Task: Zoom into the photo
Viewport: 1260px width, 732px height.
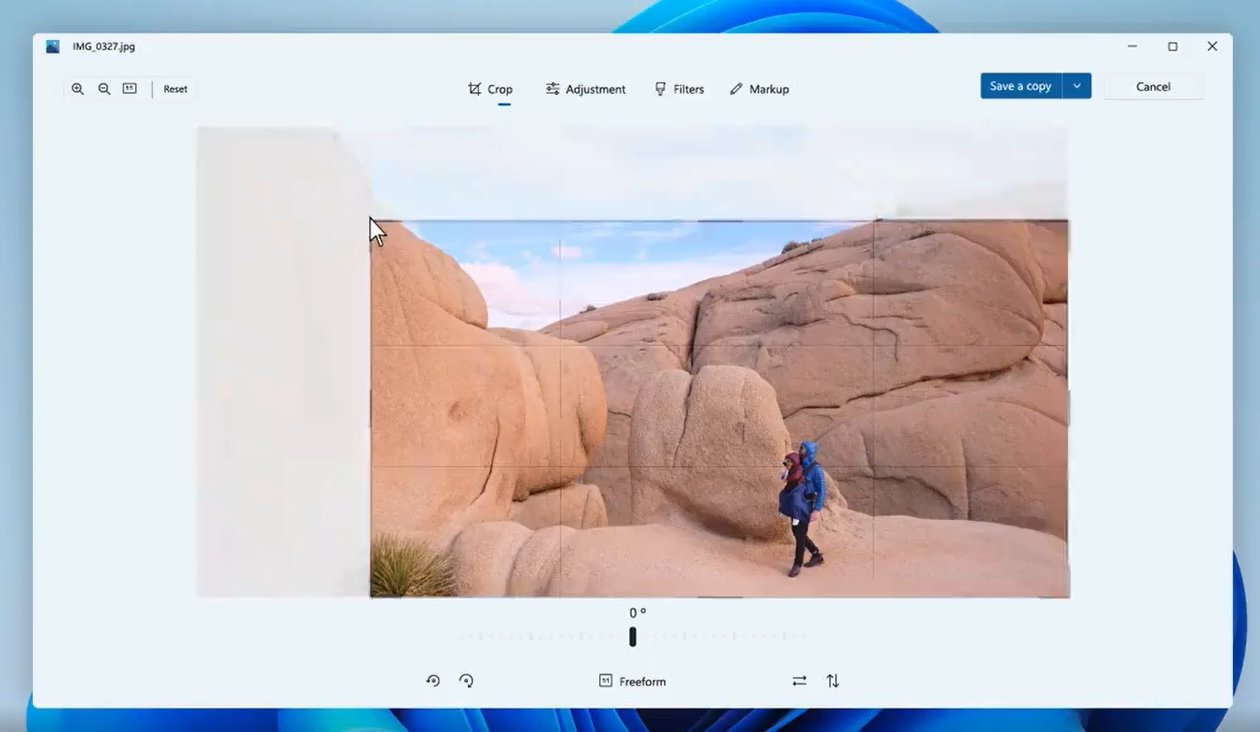Action: (78, 88)
